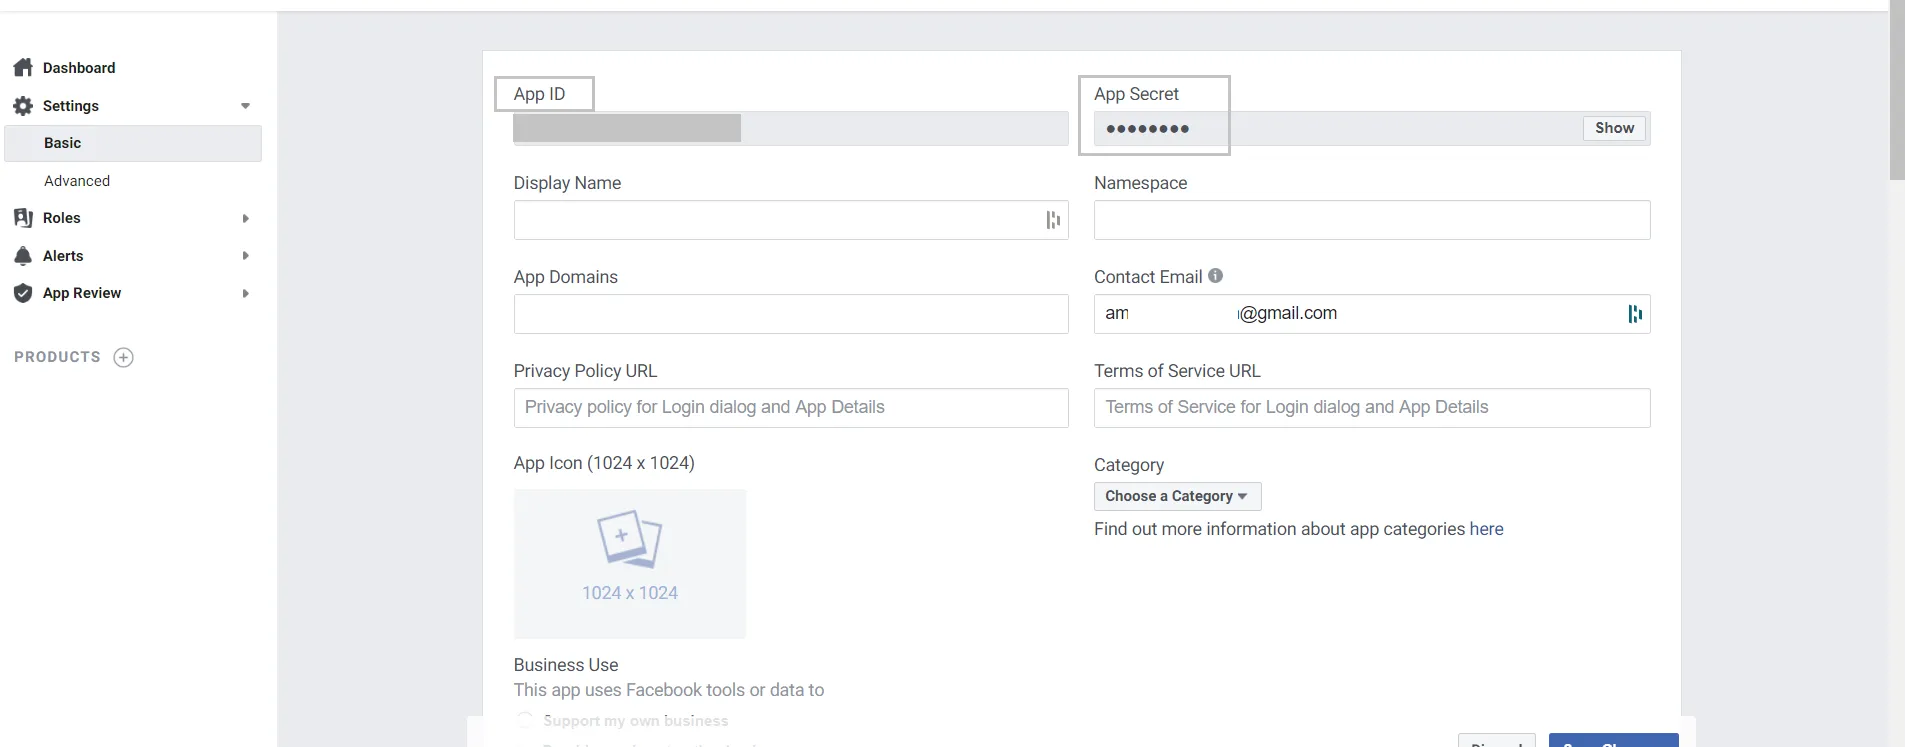Viewport: 1905px width, 747px height.
Task: Collapse the Settings section arrow
Action: [x=245, y=106]
